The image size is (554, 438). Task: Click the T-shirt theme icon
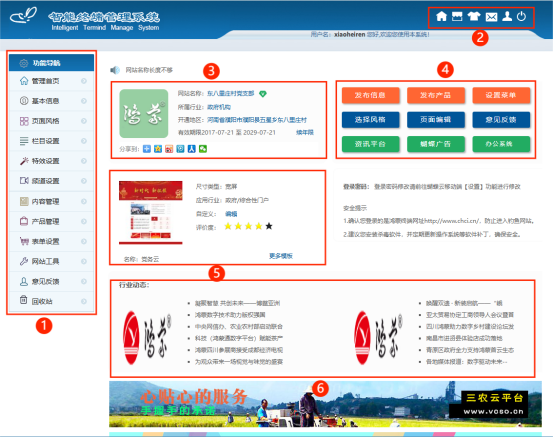(474, 16)
